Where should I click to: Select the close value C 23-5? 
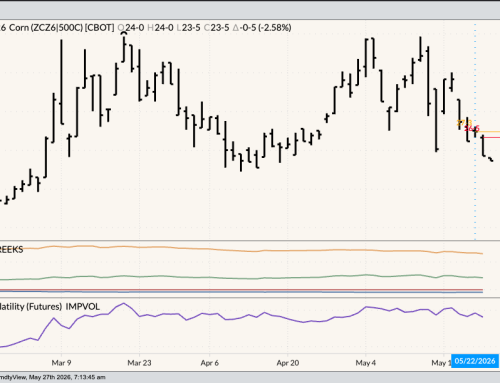click(217, 28)
